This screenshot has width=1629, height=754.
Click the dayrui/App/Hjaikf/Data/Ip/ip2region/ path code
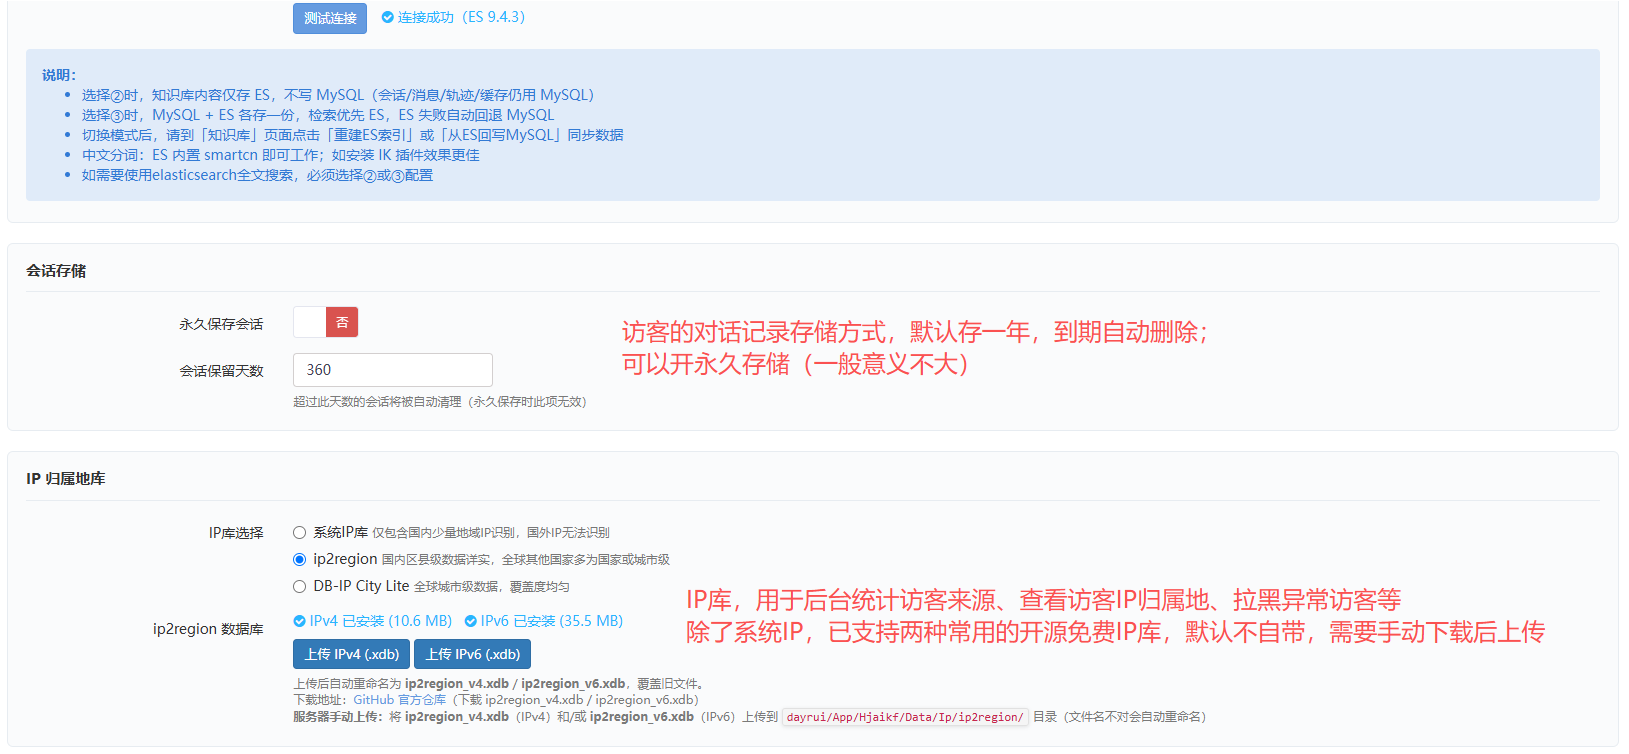(905, 717)
